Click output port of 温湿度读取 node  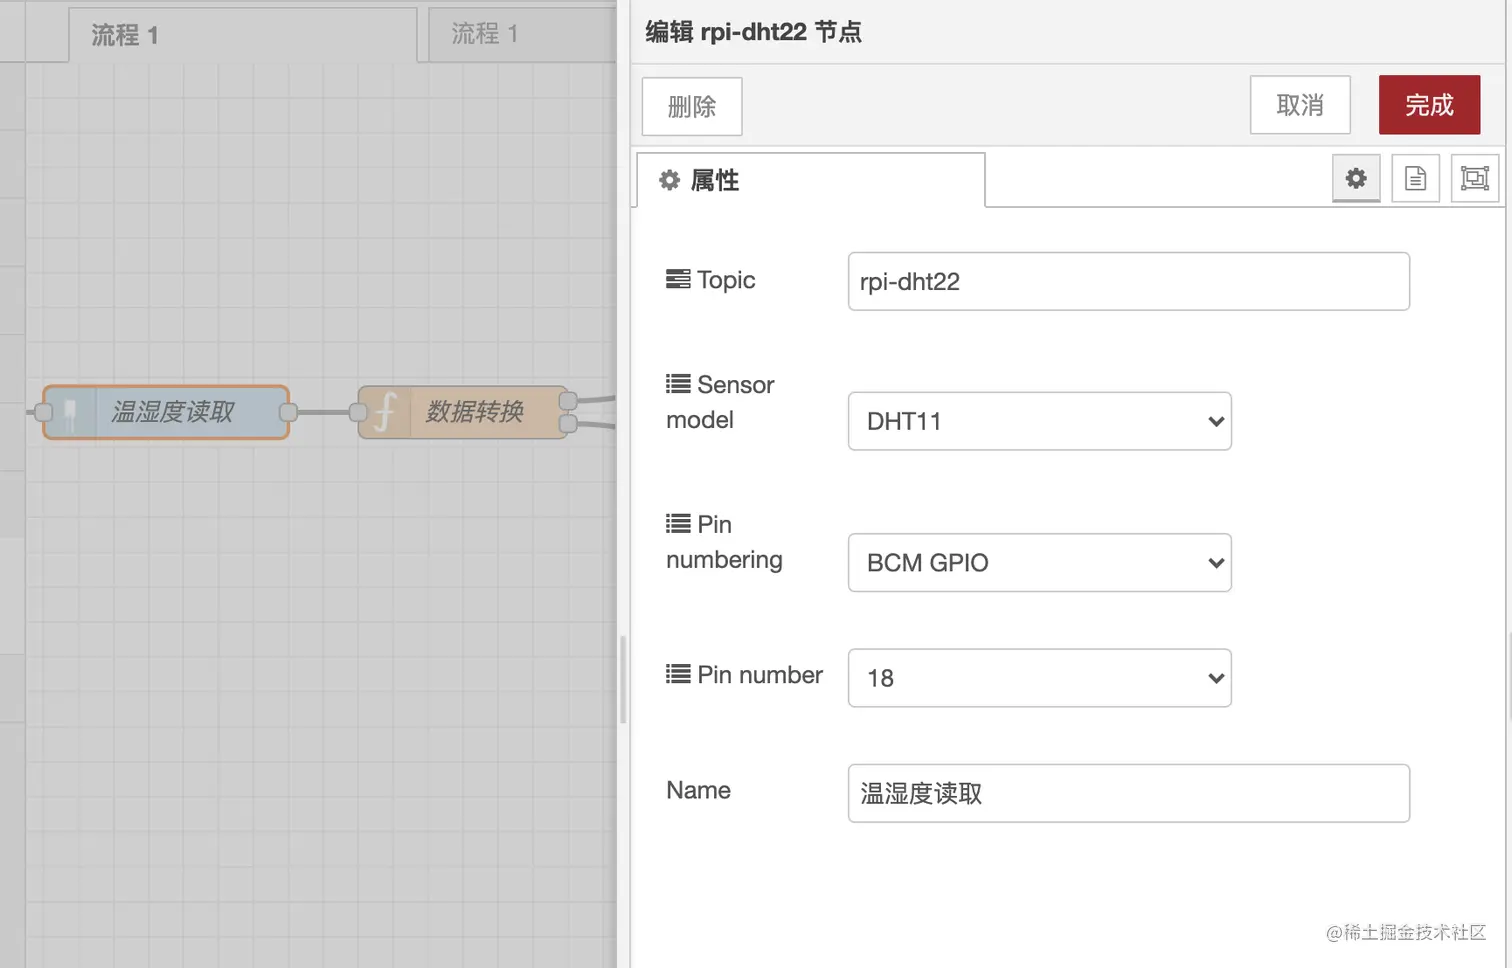[x=288, y=412]
